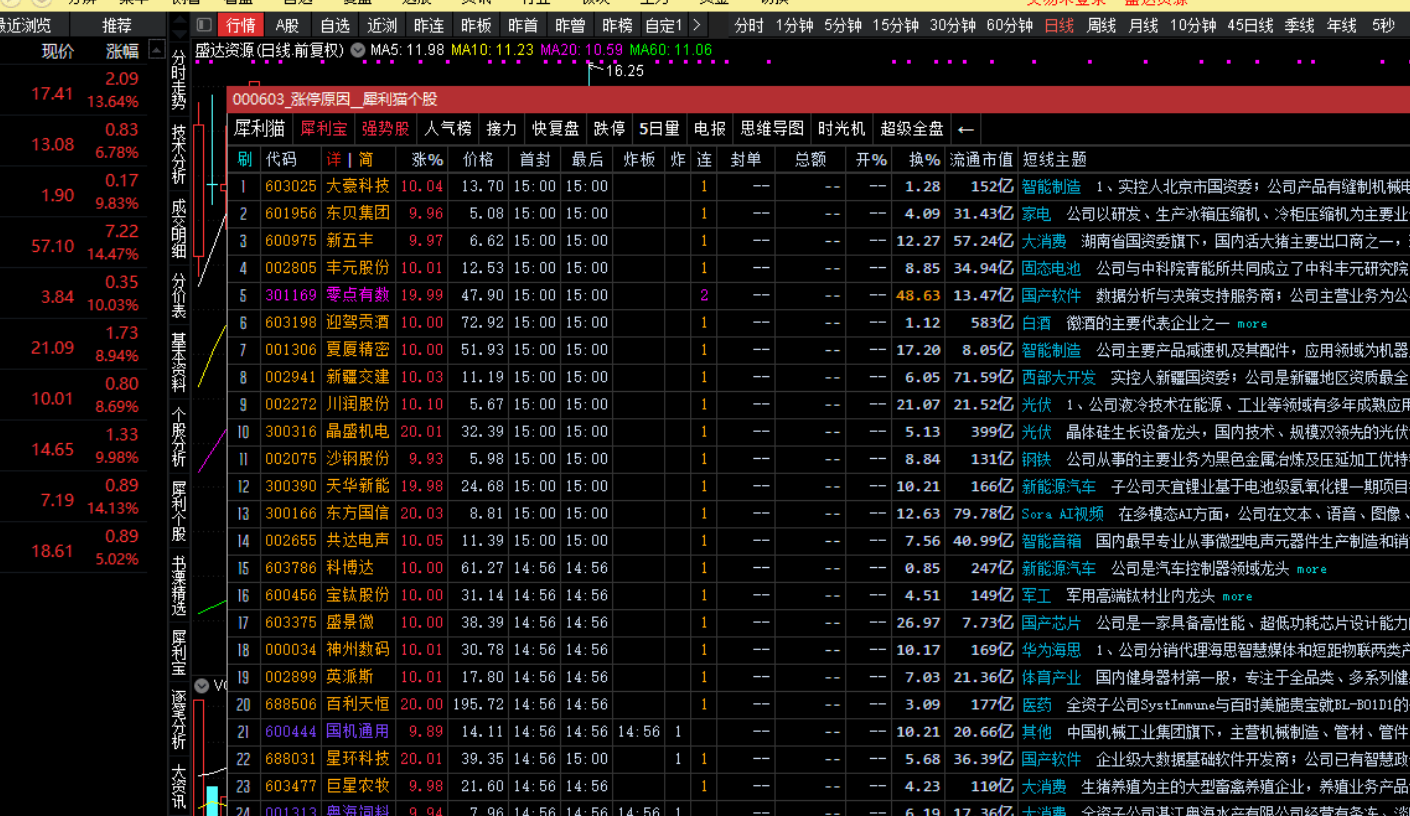
Task: Toggle the panel layout icon left of 行情 tab
Action: [x=204, y=25]
